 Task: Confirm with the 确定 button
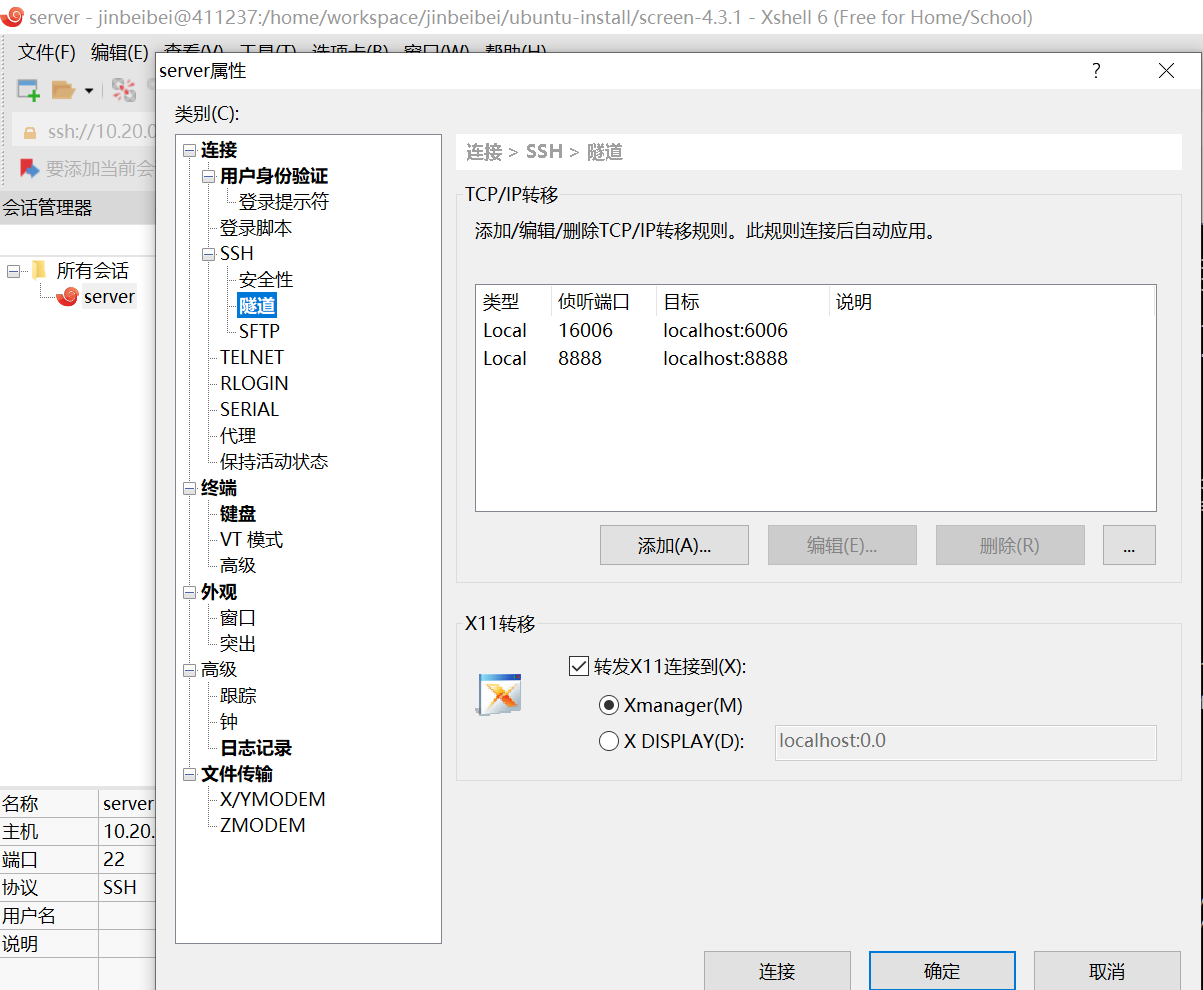(x=942, y=970)
